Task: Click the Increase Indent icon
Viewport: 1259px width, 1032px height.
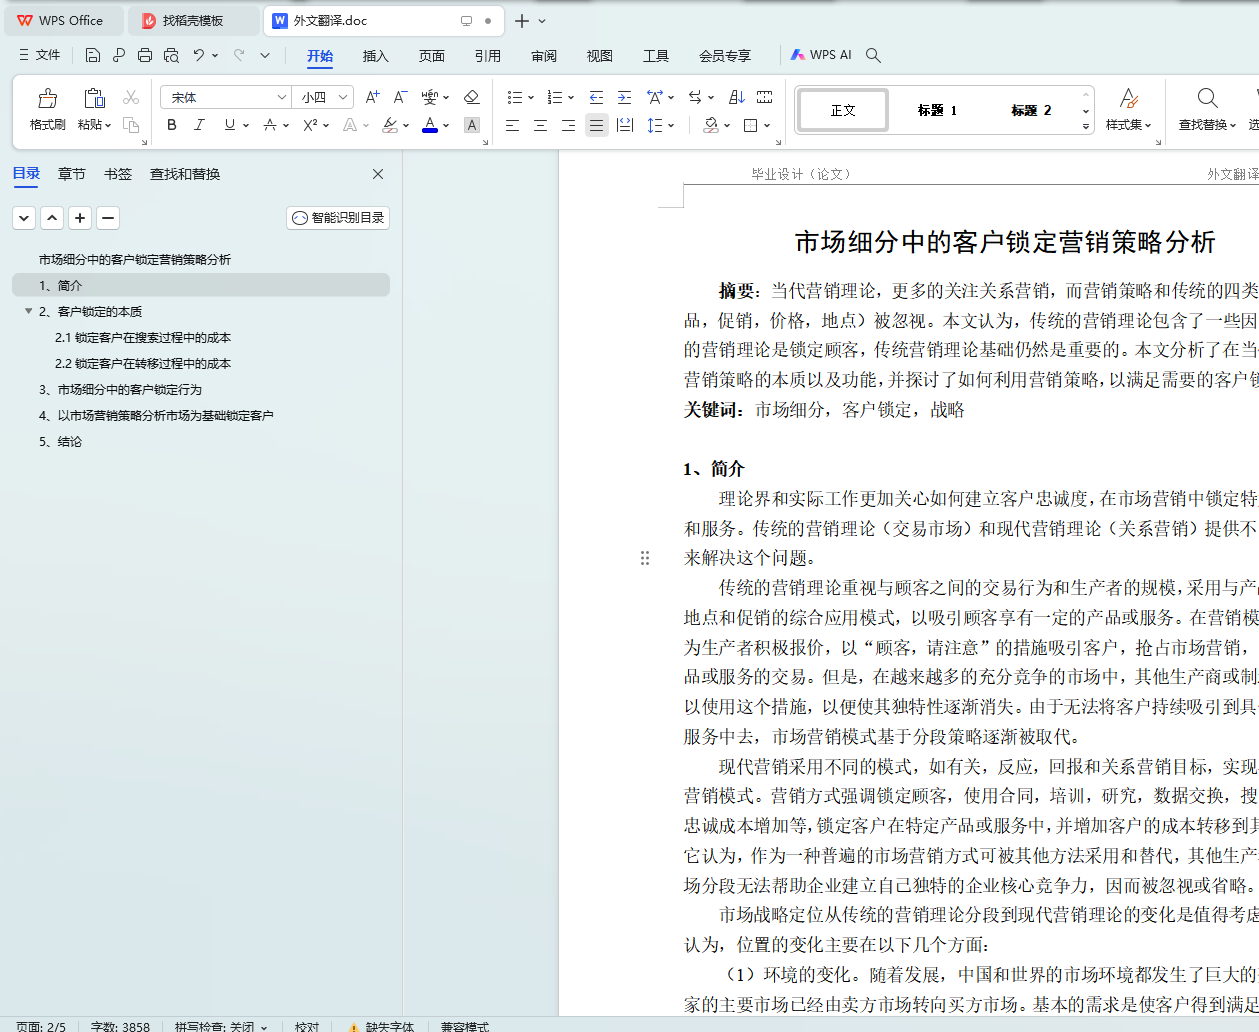Action: [624, 97]
